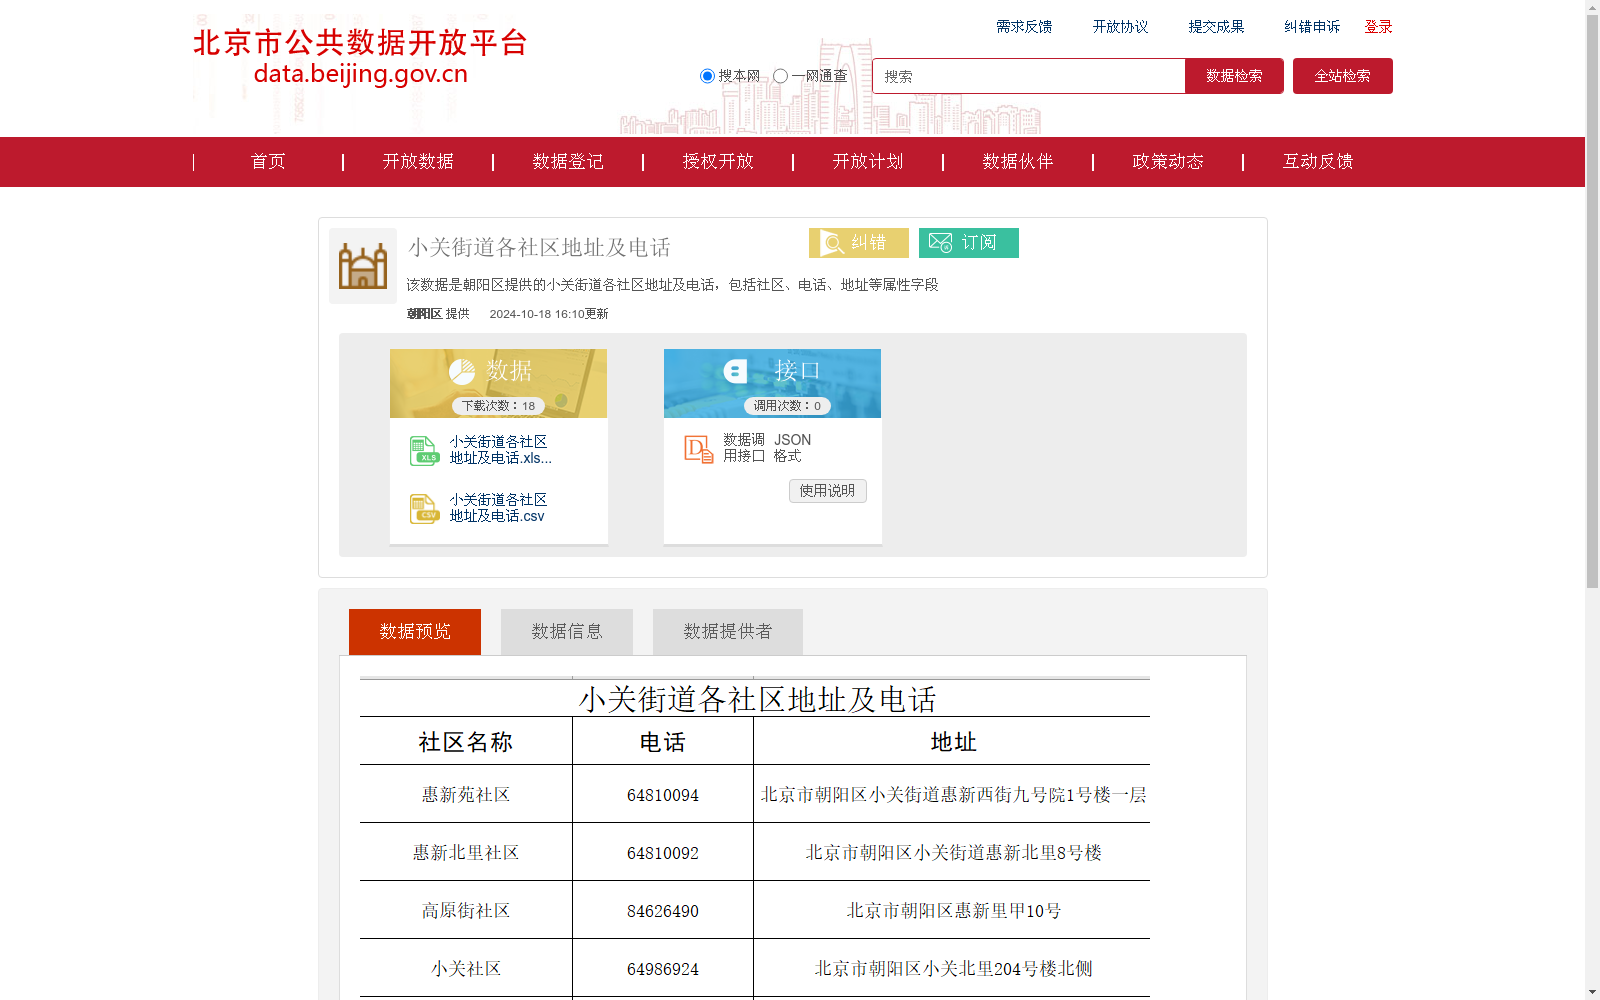The width and height of the screenshot is (1600, 1000).
Task: Click the update time 2024-10-18 16:10更新
Action: (549, 314)
